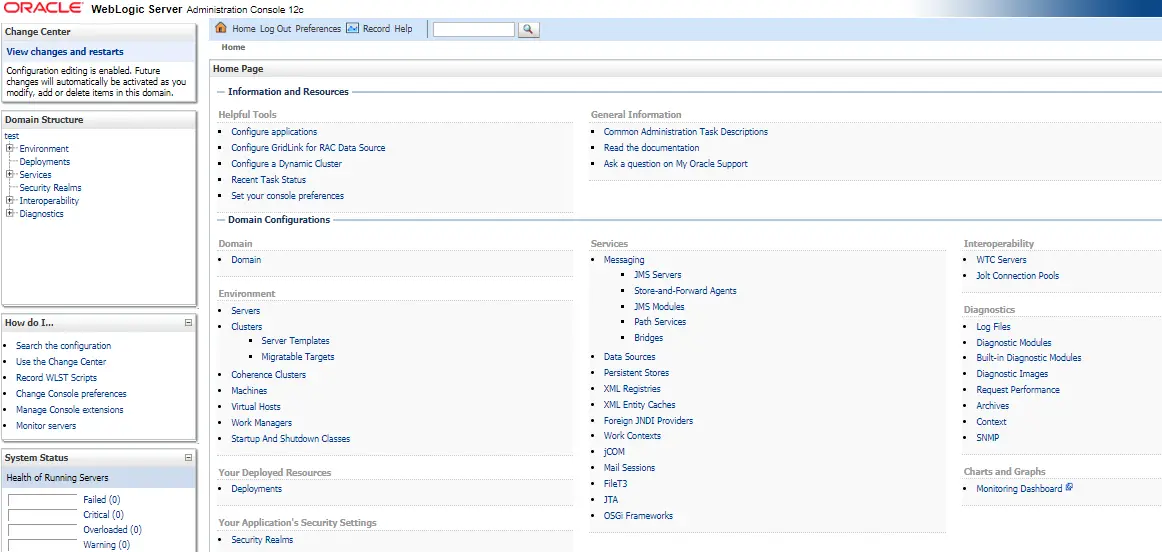
Task: Click Log Out in the top toolbar
Action: [275, 29]
